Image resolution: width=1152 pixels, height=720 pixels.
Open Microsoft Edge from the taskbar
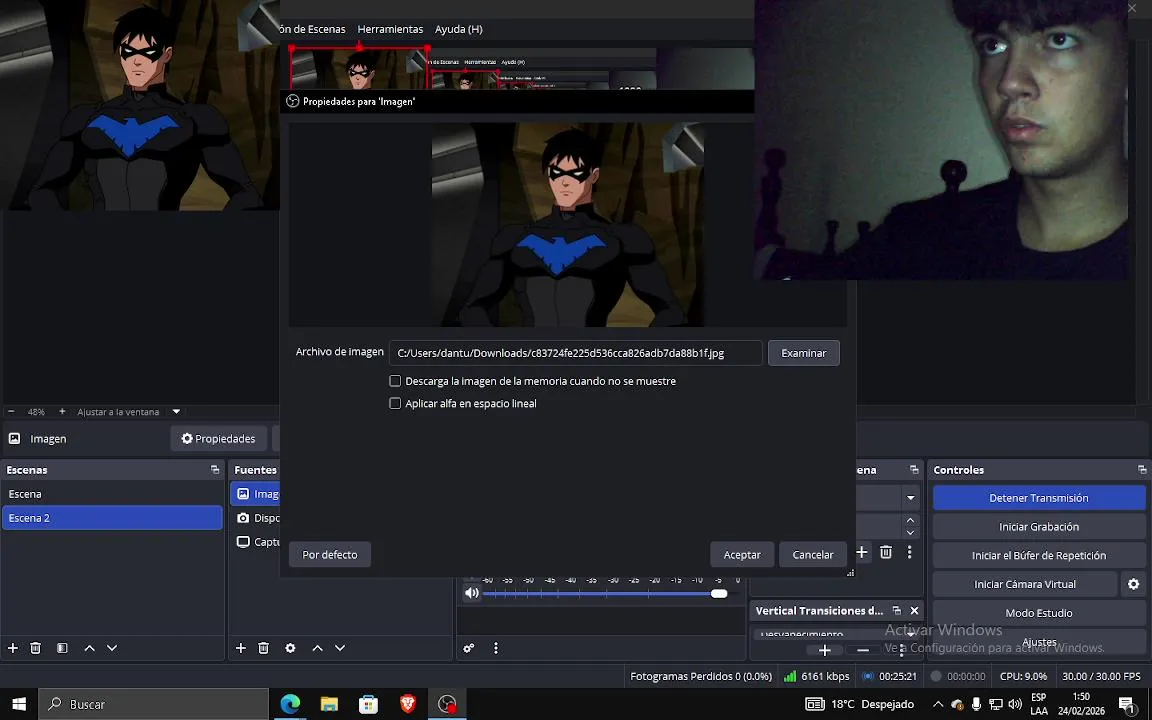pyautogui.click(x=289, y=704)
